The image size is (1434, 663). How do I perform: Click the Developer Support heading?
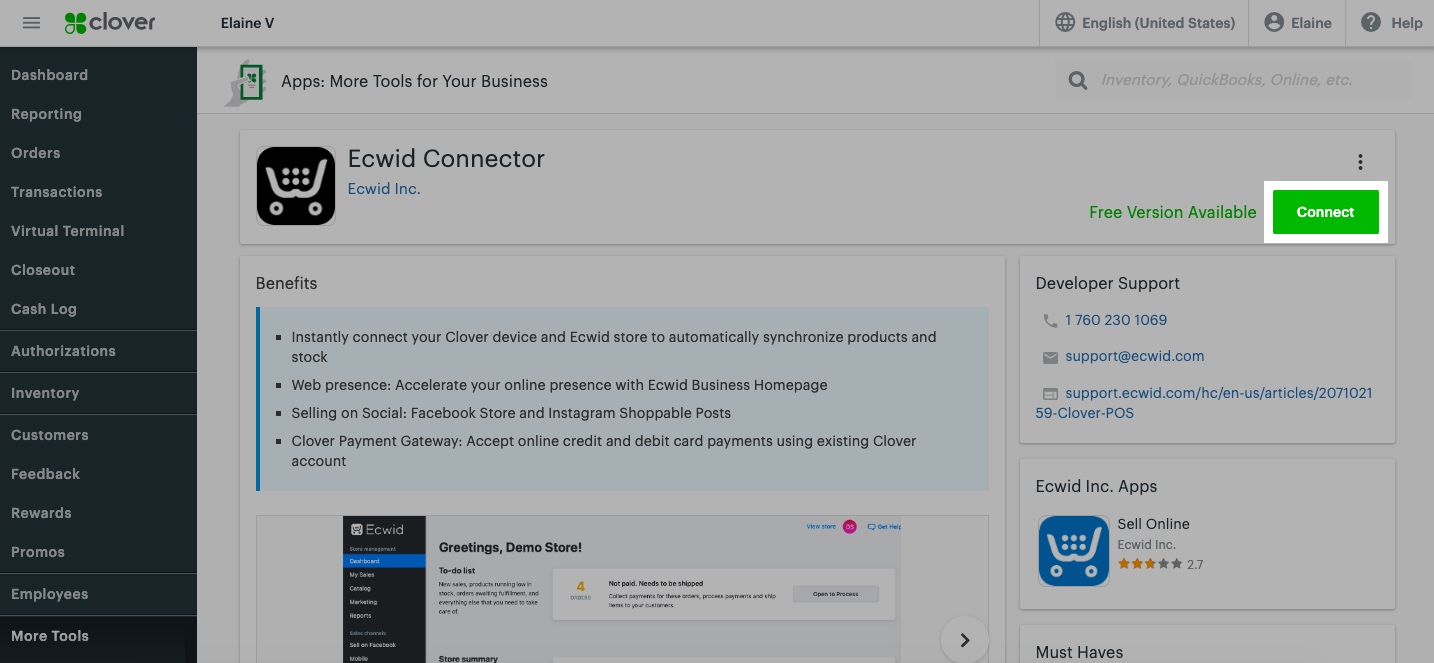click(x=1107, y=283)
